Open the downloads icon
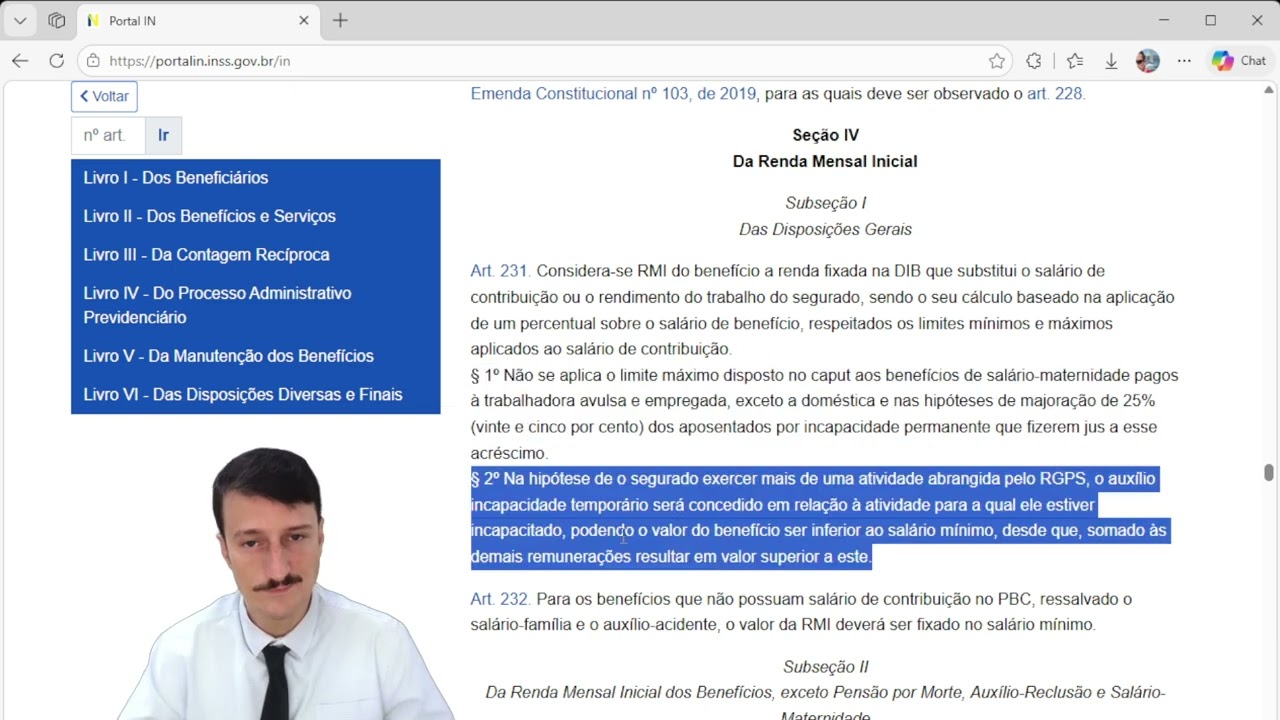Screen dimensions: 1280x720 coord(1111,61)
